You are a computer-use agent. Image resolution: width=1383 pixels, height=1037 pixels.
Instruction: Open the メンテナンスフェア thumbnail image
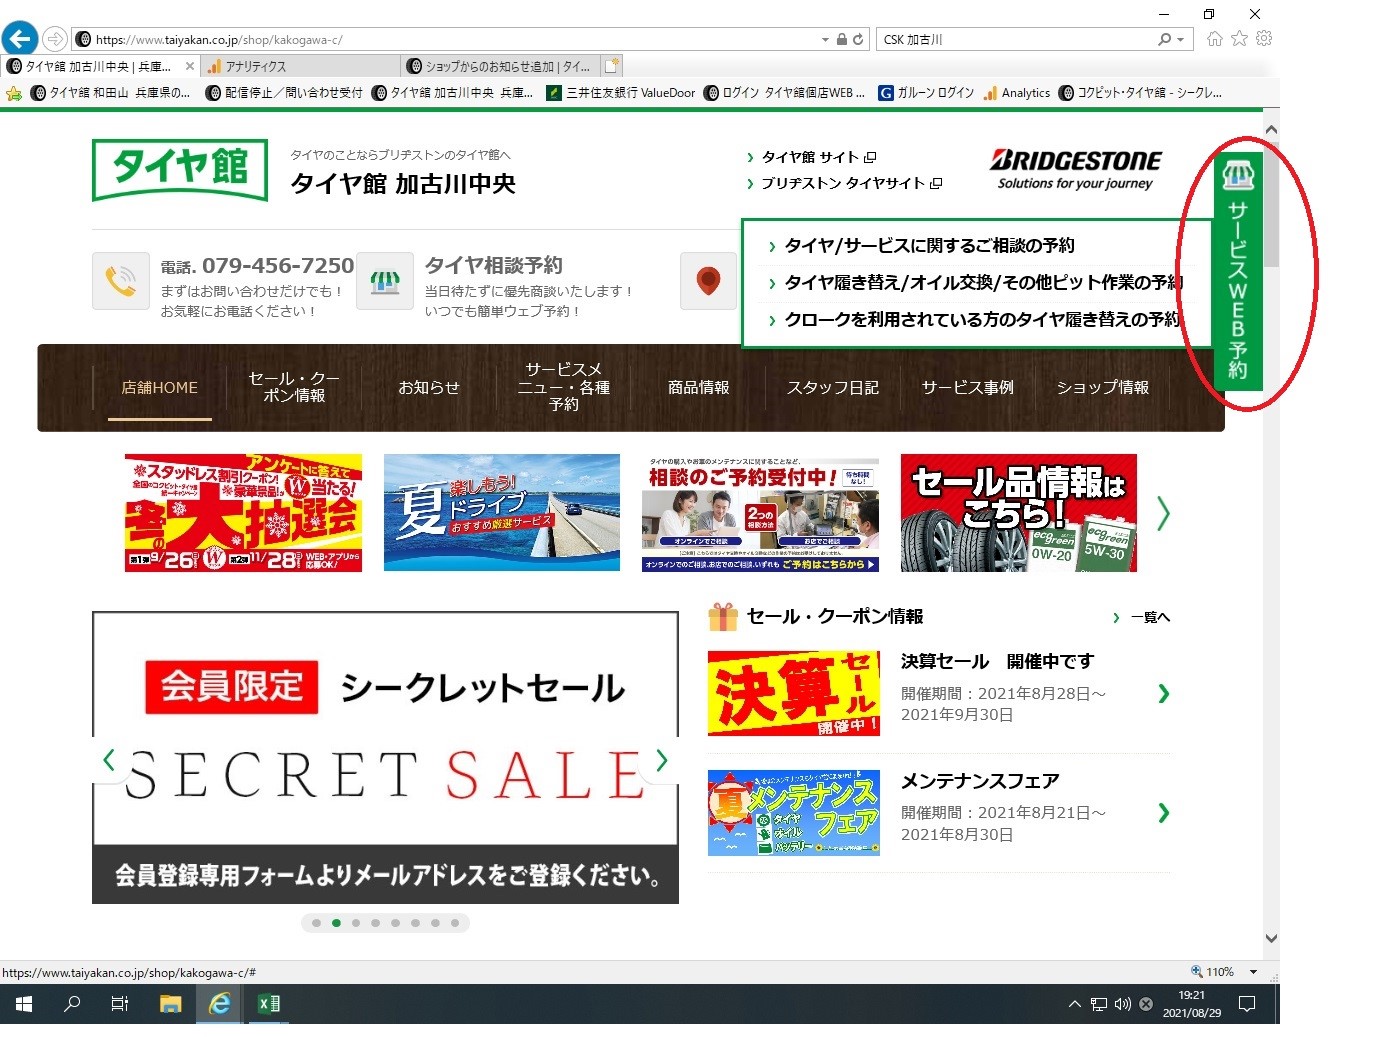pos(794,813)
